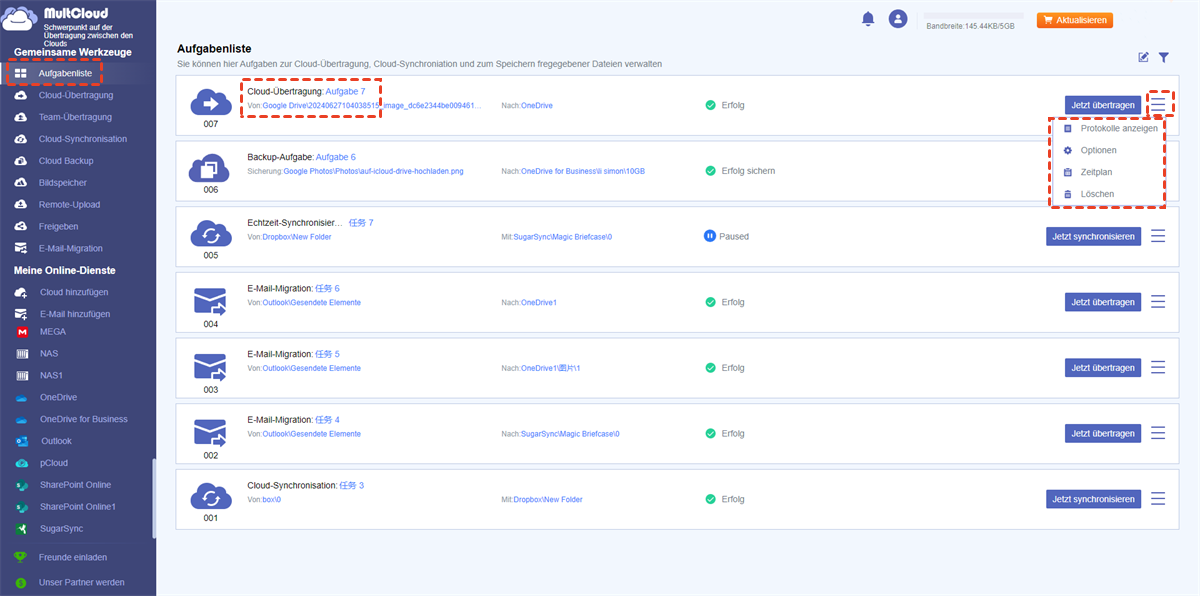The width and height of the screenshot is (1200, 596).
Task: Click the backup icon for task 006
Action: [210, 167]
